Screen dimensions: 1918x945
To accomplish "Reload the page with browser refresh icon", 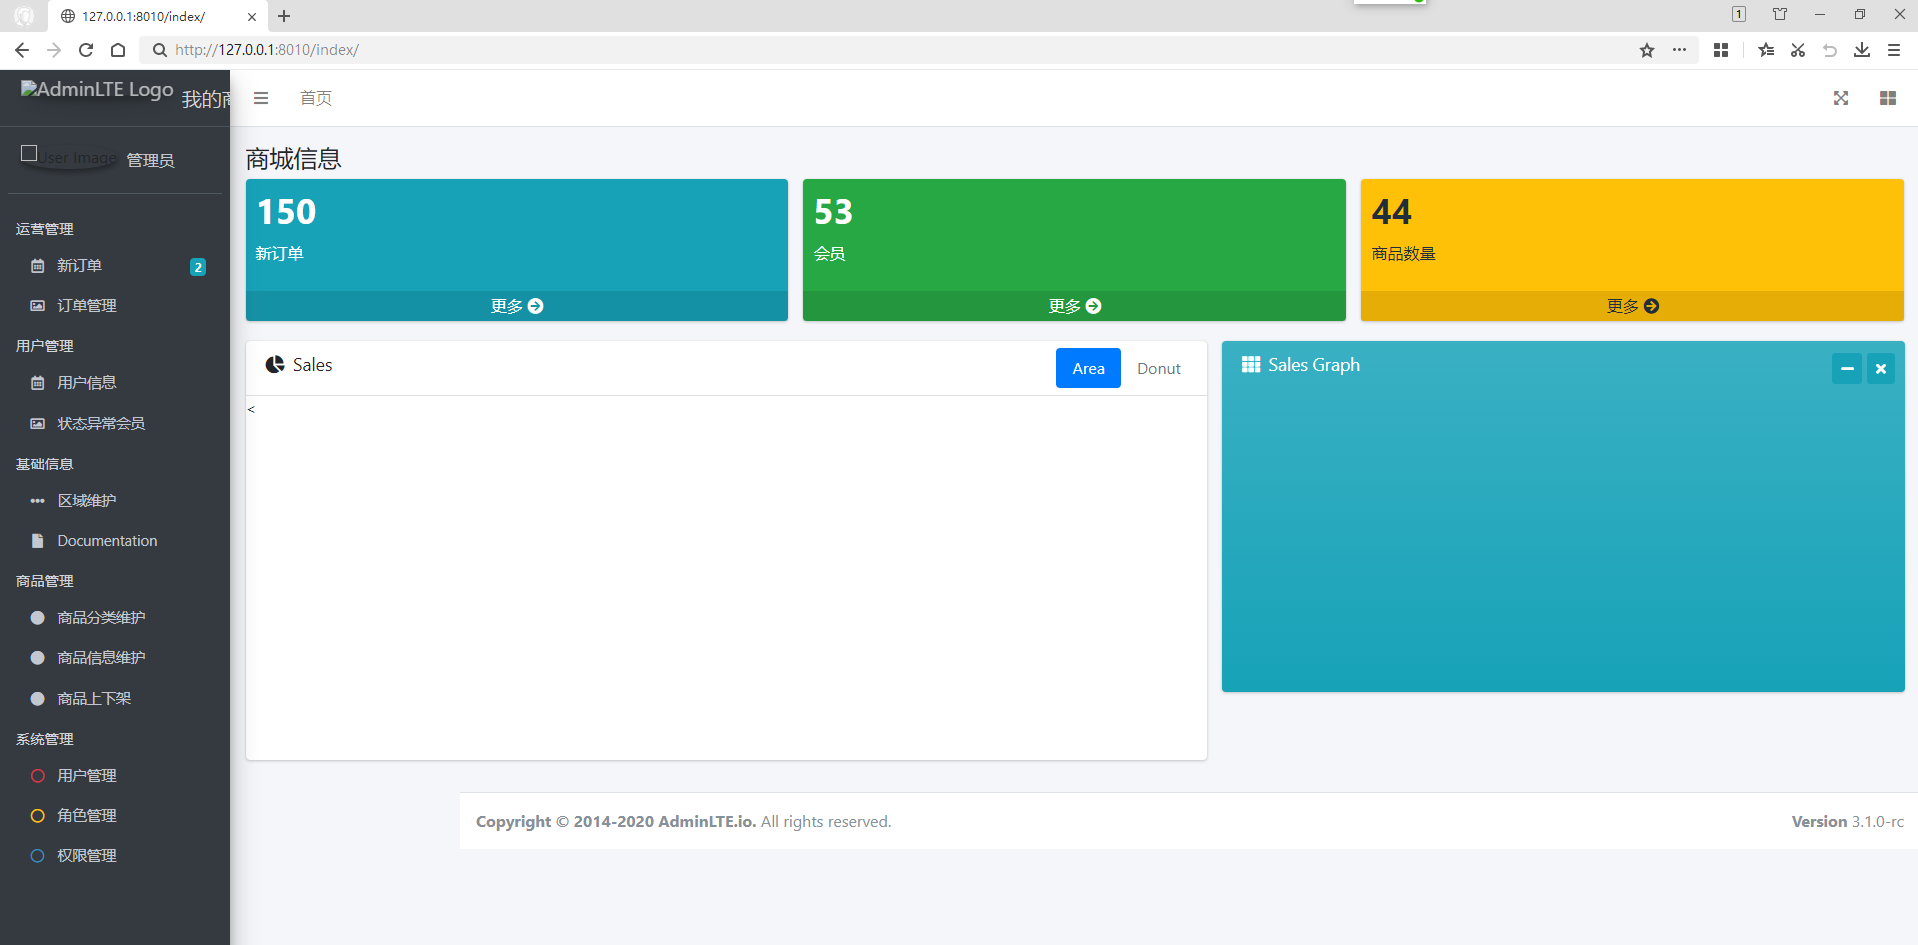I will coord(86,50).
